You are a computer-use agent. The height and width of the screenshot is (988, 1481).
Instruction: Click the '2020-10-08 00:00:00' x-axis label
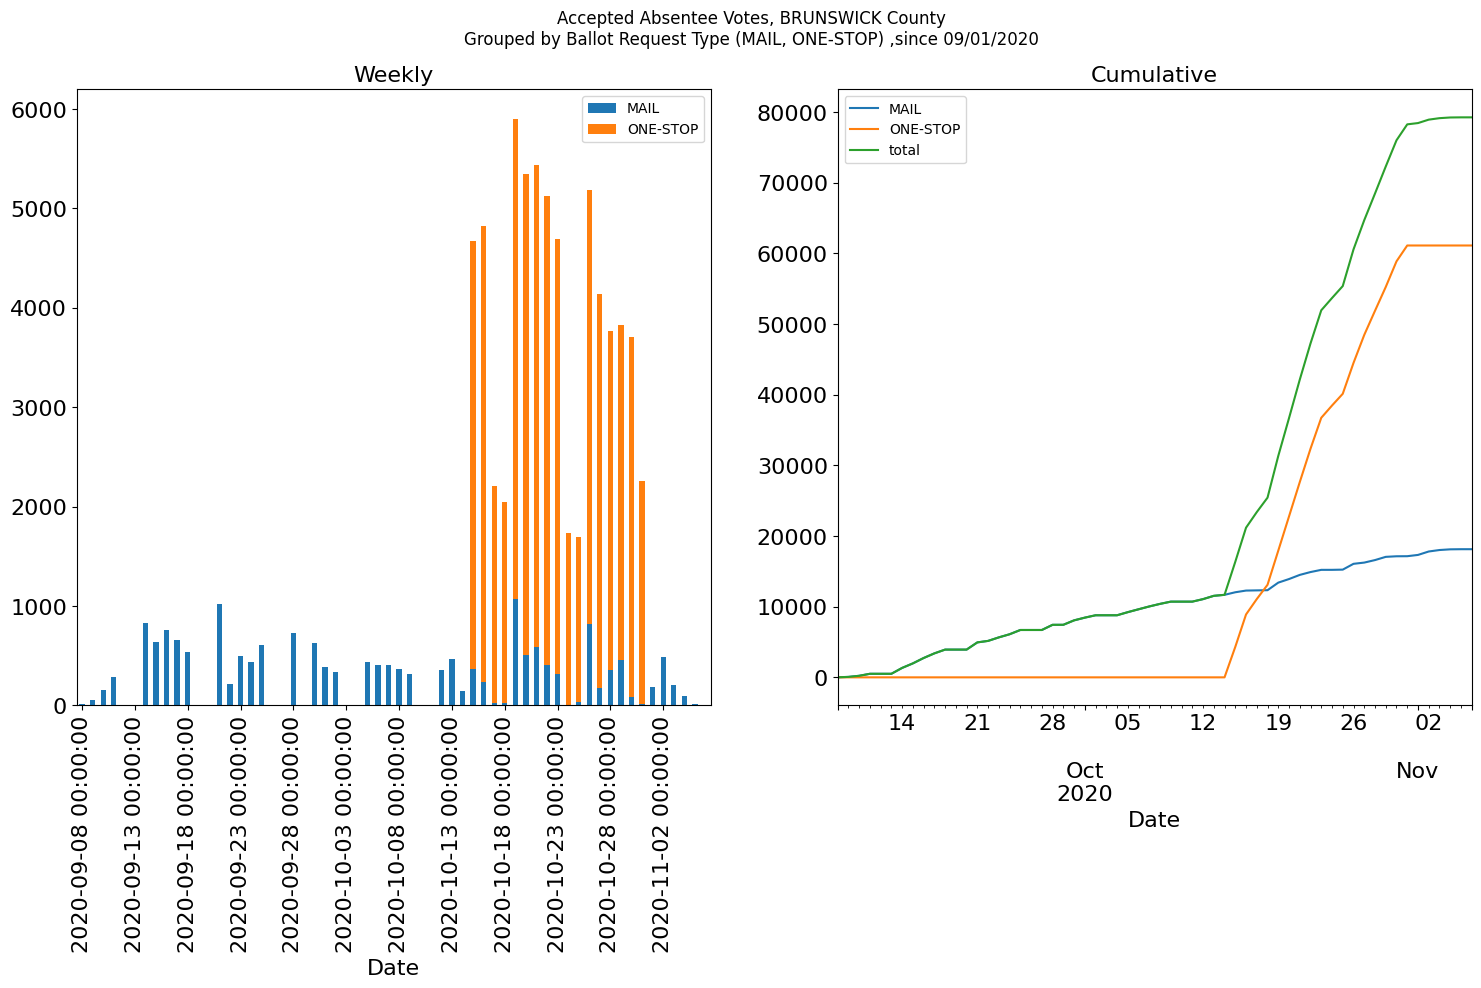(x=398, y=834)
